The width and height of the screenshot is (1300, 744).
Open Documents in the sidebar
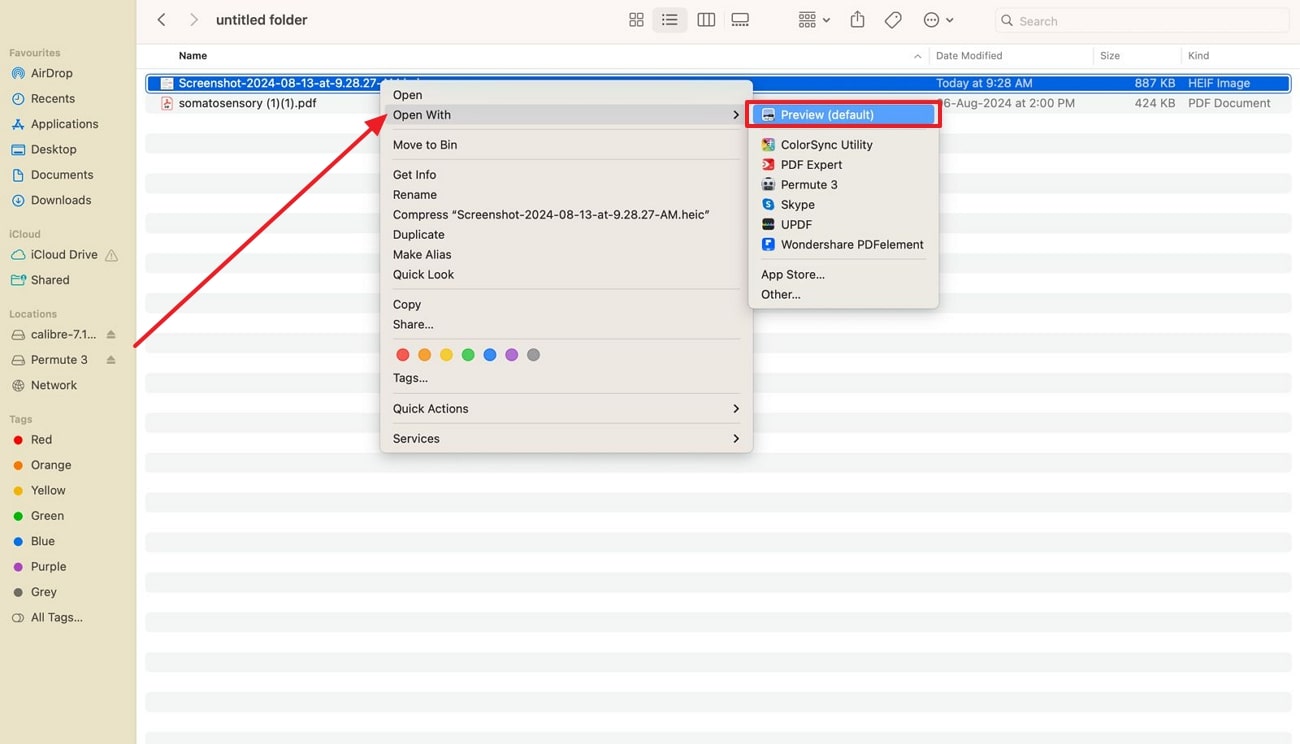point(52,174)
